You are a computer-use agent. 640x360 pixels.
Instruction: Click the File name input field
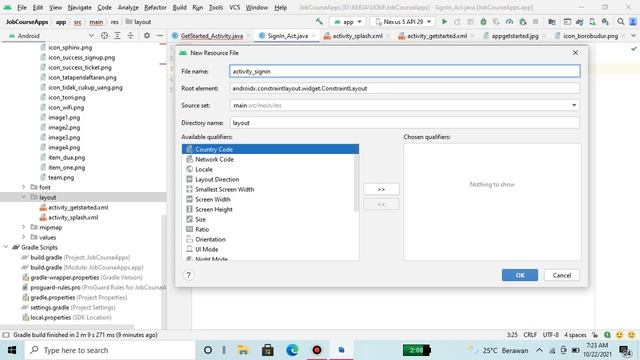click(x=404, y=71)
